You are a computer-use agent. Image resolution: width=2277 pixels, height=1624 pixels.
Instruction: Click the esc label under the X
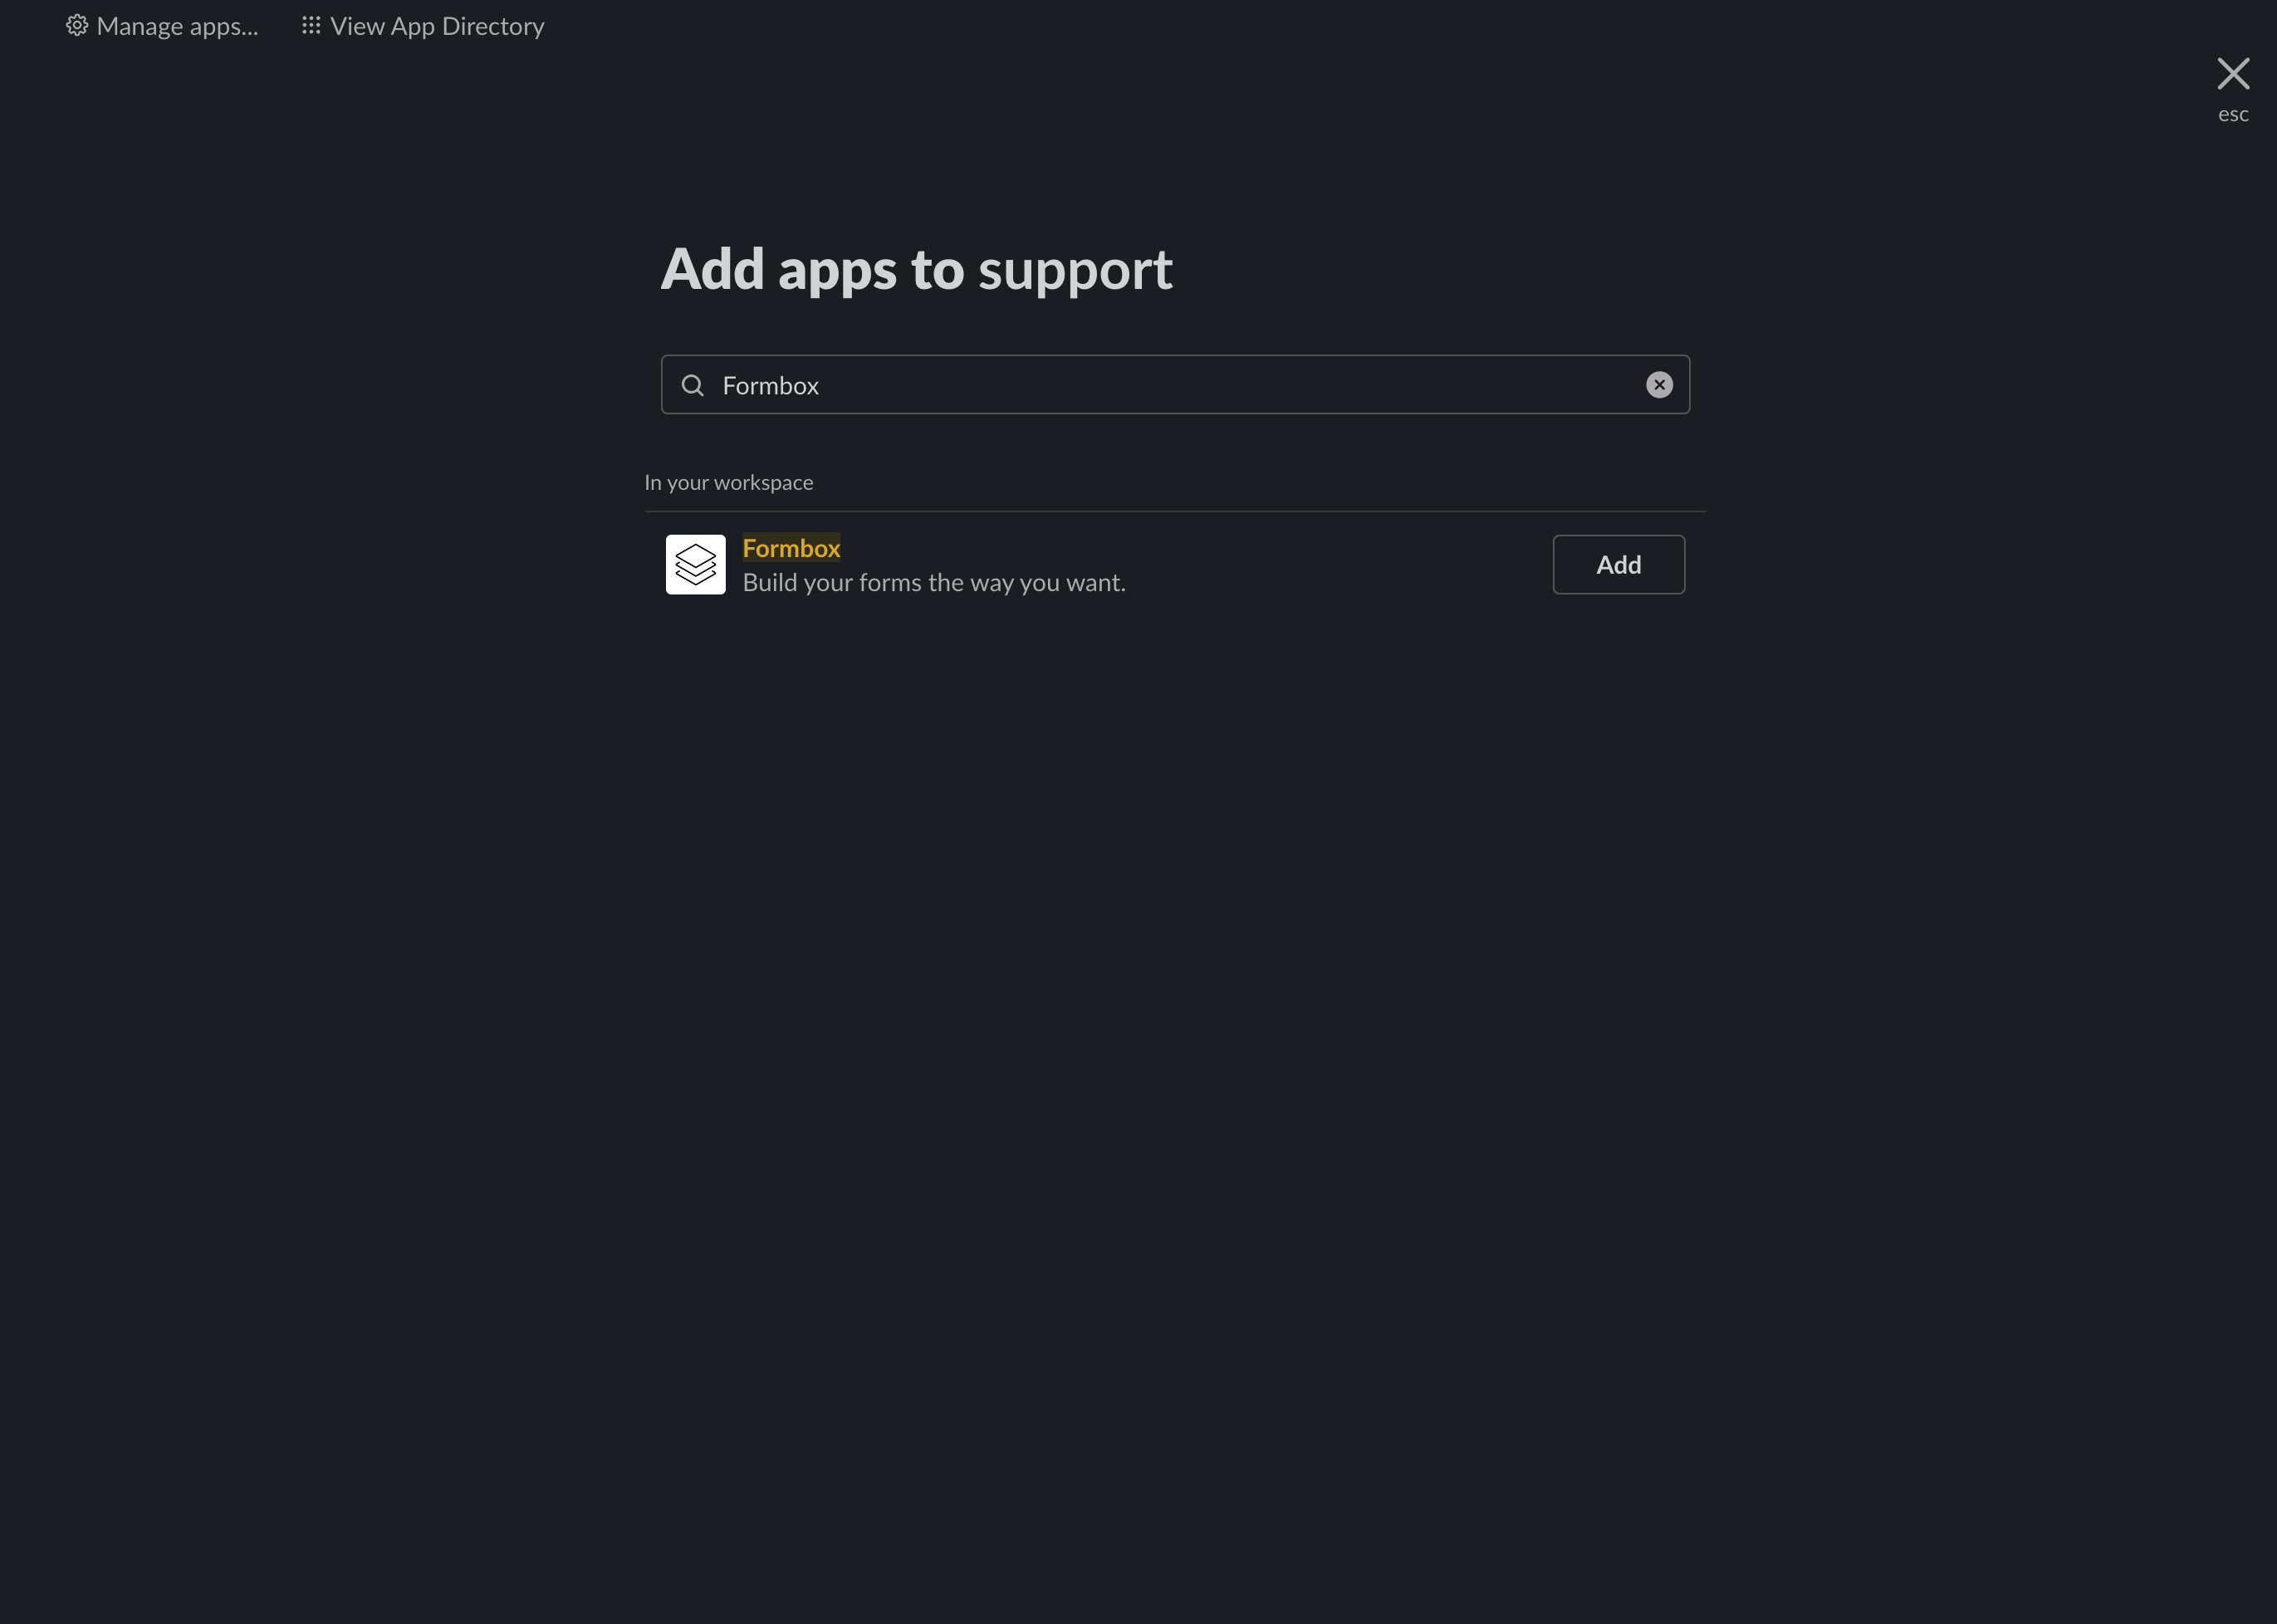(2232, 114)
